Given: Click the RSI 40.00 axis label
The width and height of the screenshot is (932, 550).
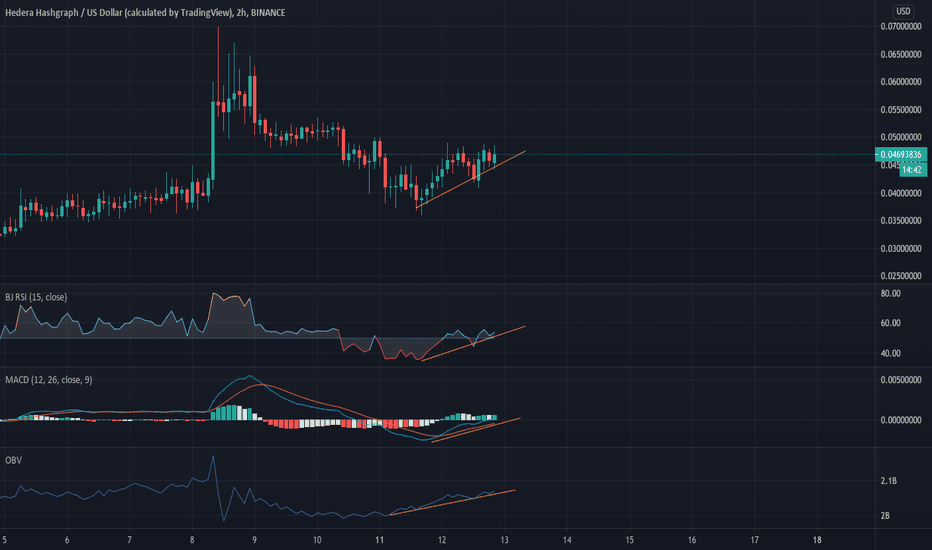Looking at the screenshot, I should pyautogui.click(x=890, y=354).
